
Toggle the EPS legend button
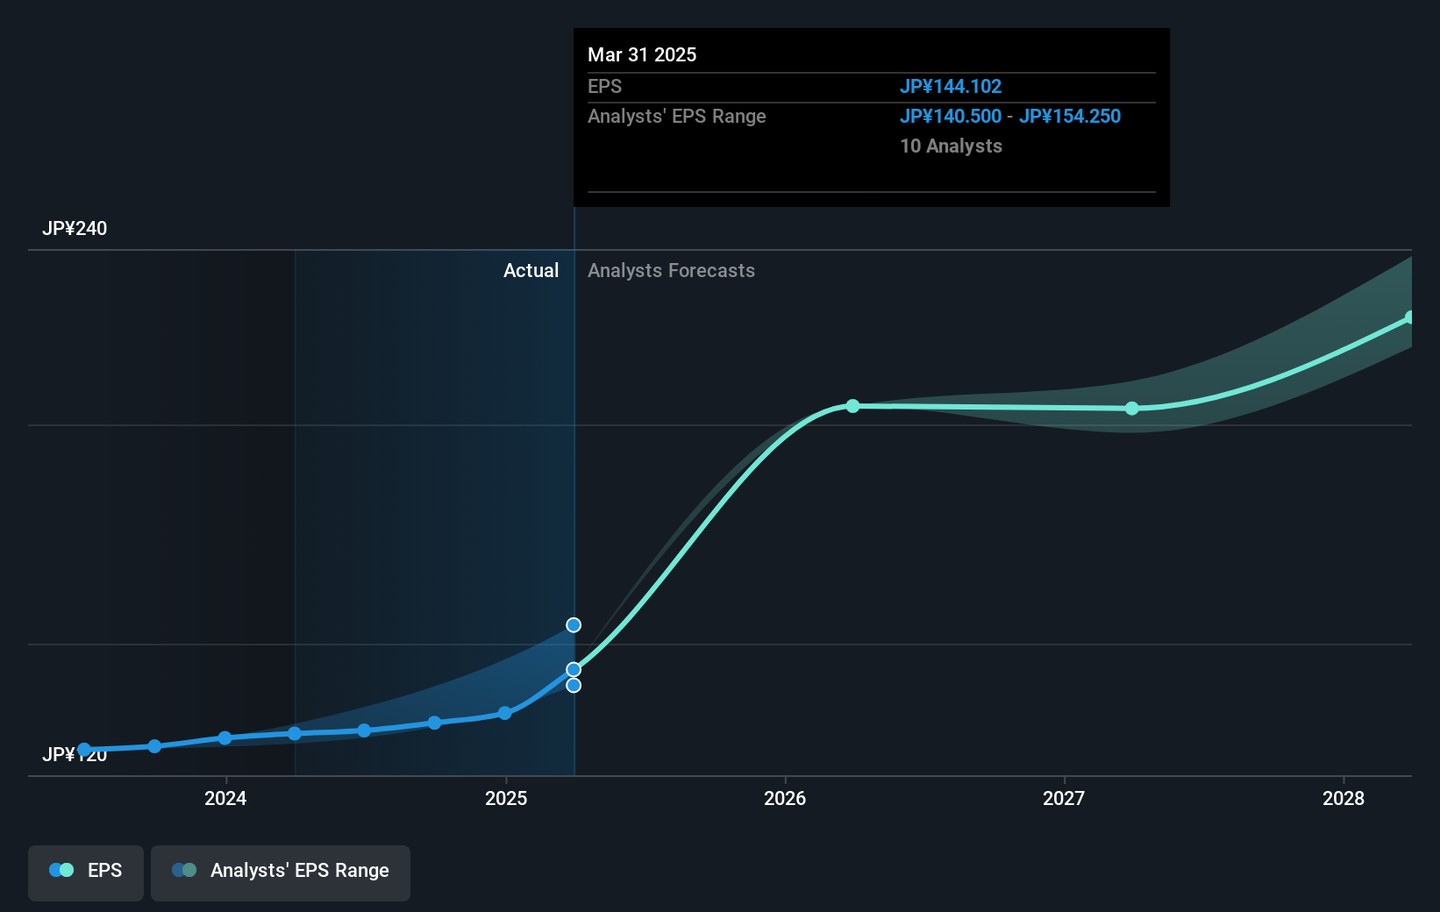tap(86, 871)
